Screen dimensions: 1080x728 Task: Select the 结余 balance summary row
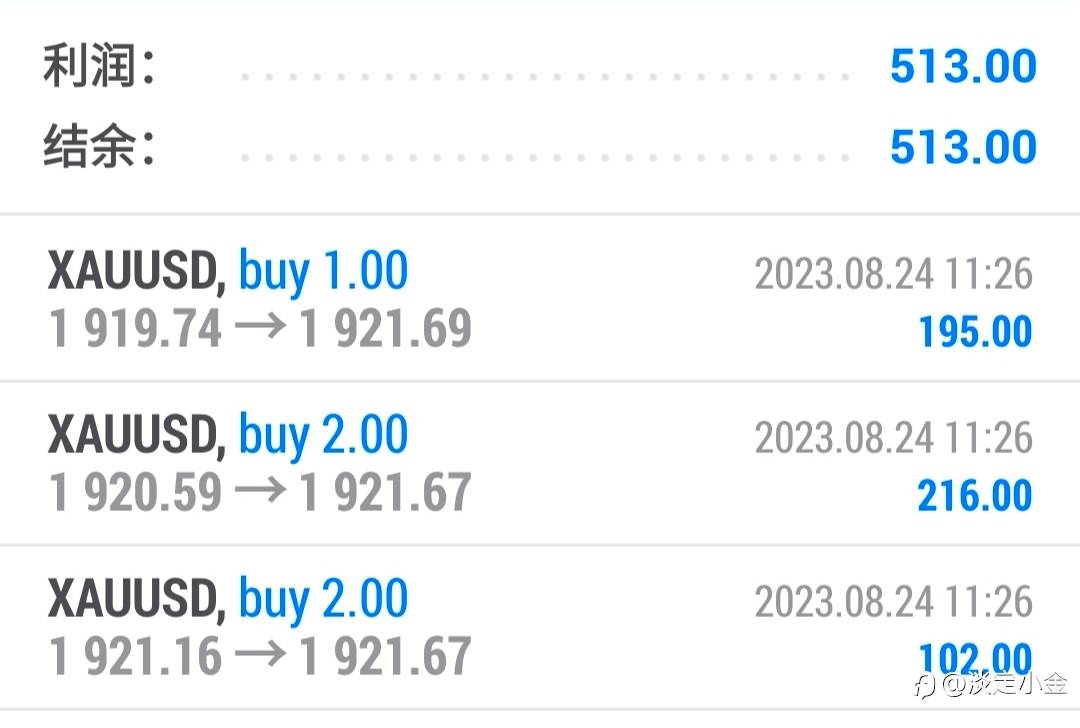click(x=540, y=147)
